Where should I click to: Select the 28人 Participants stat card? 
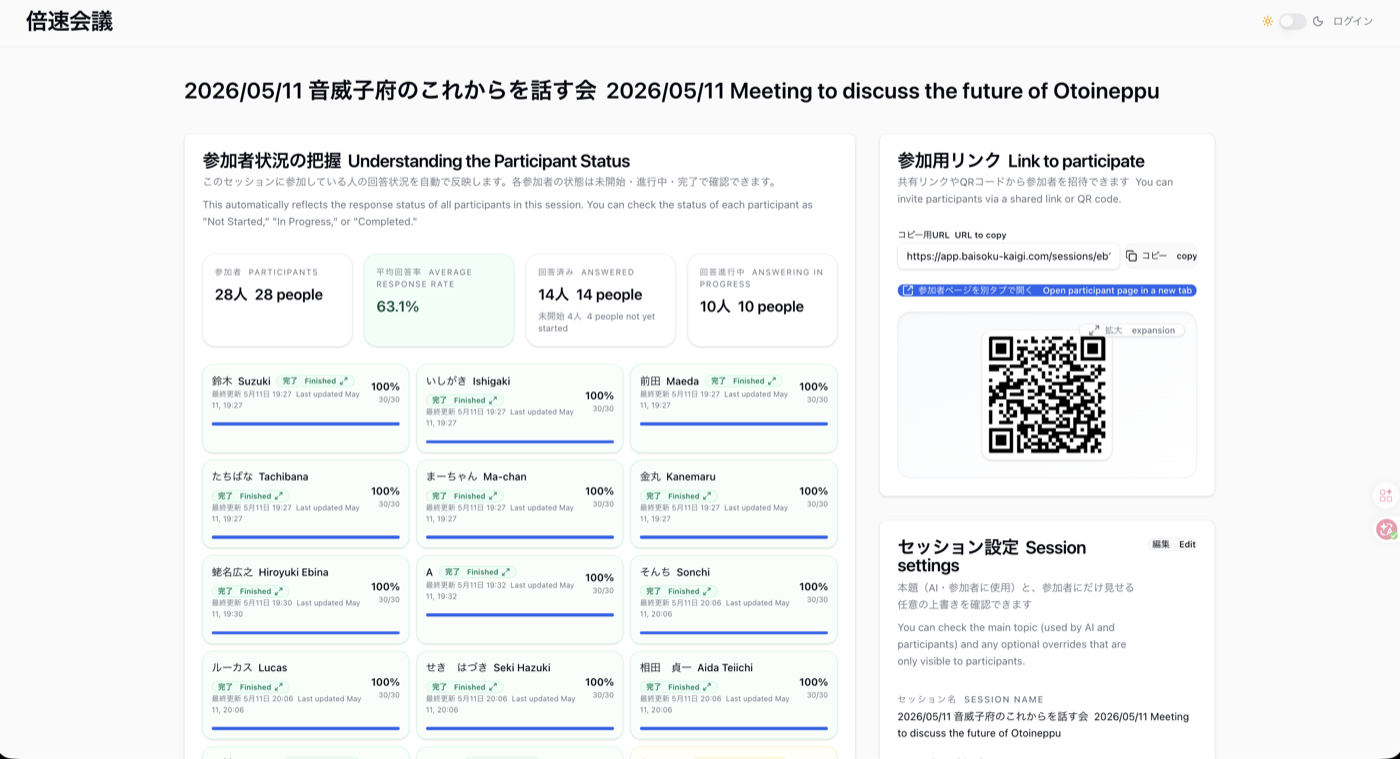click(277, 300)
